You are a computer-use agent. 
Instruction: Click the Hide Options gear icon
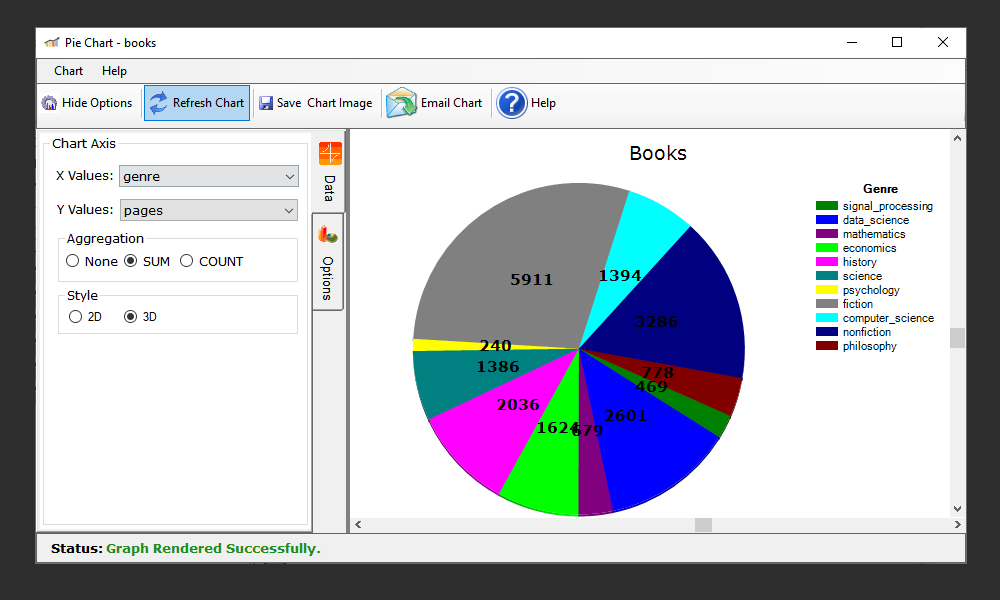pyautogui.click(x=49, y=103)
